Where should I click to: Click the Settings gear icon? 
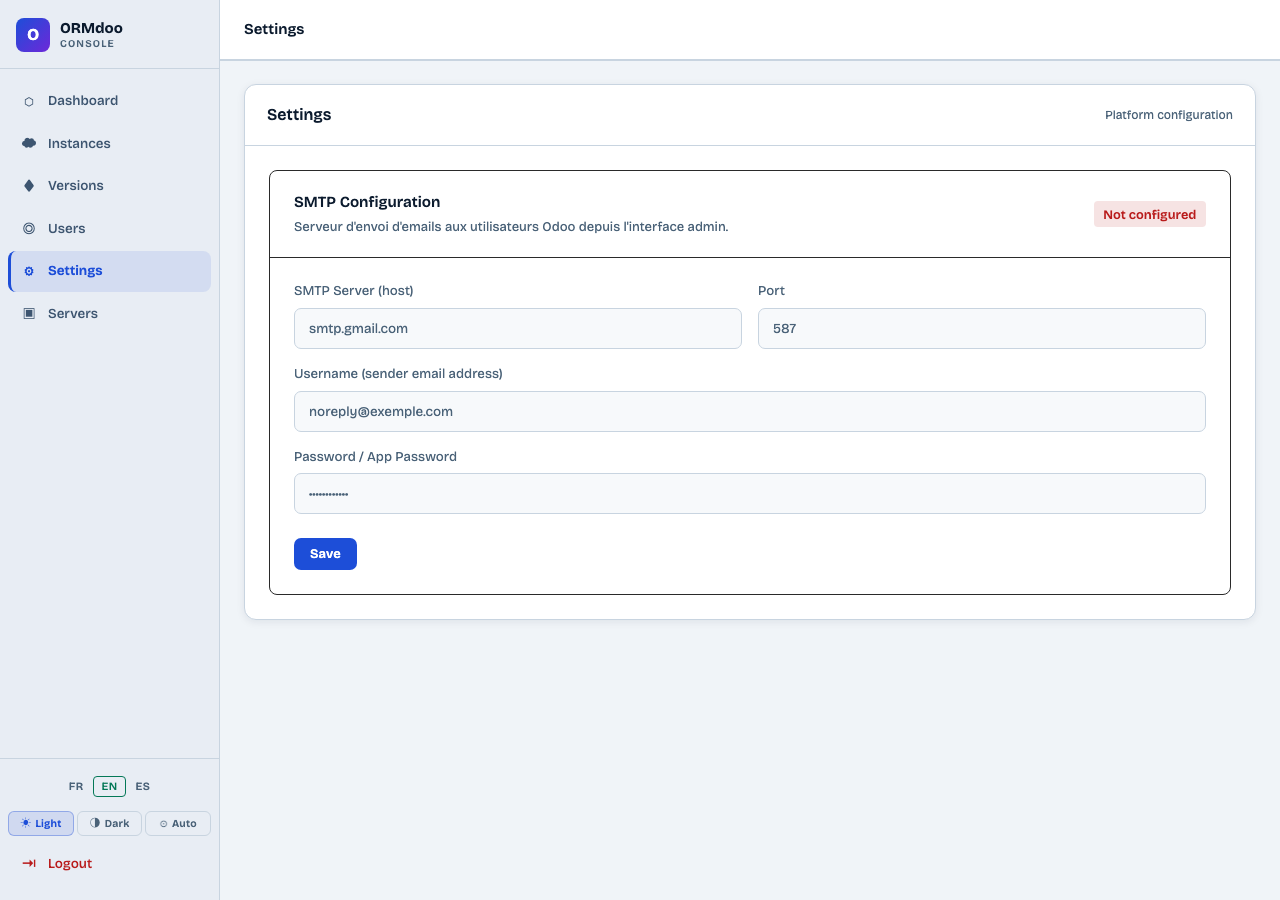[x=29, y=271]
